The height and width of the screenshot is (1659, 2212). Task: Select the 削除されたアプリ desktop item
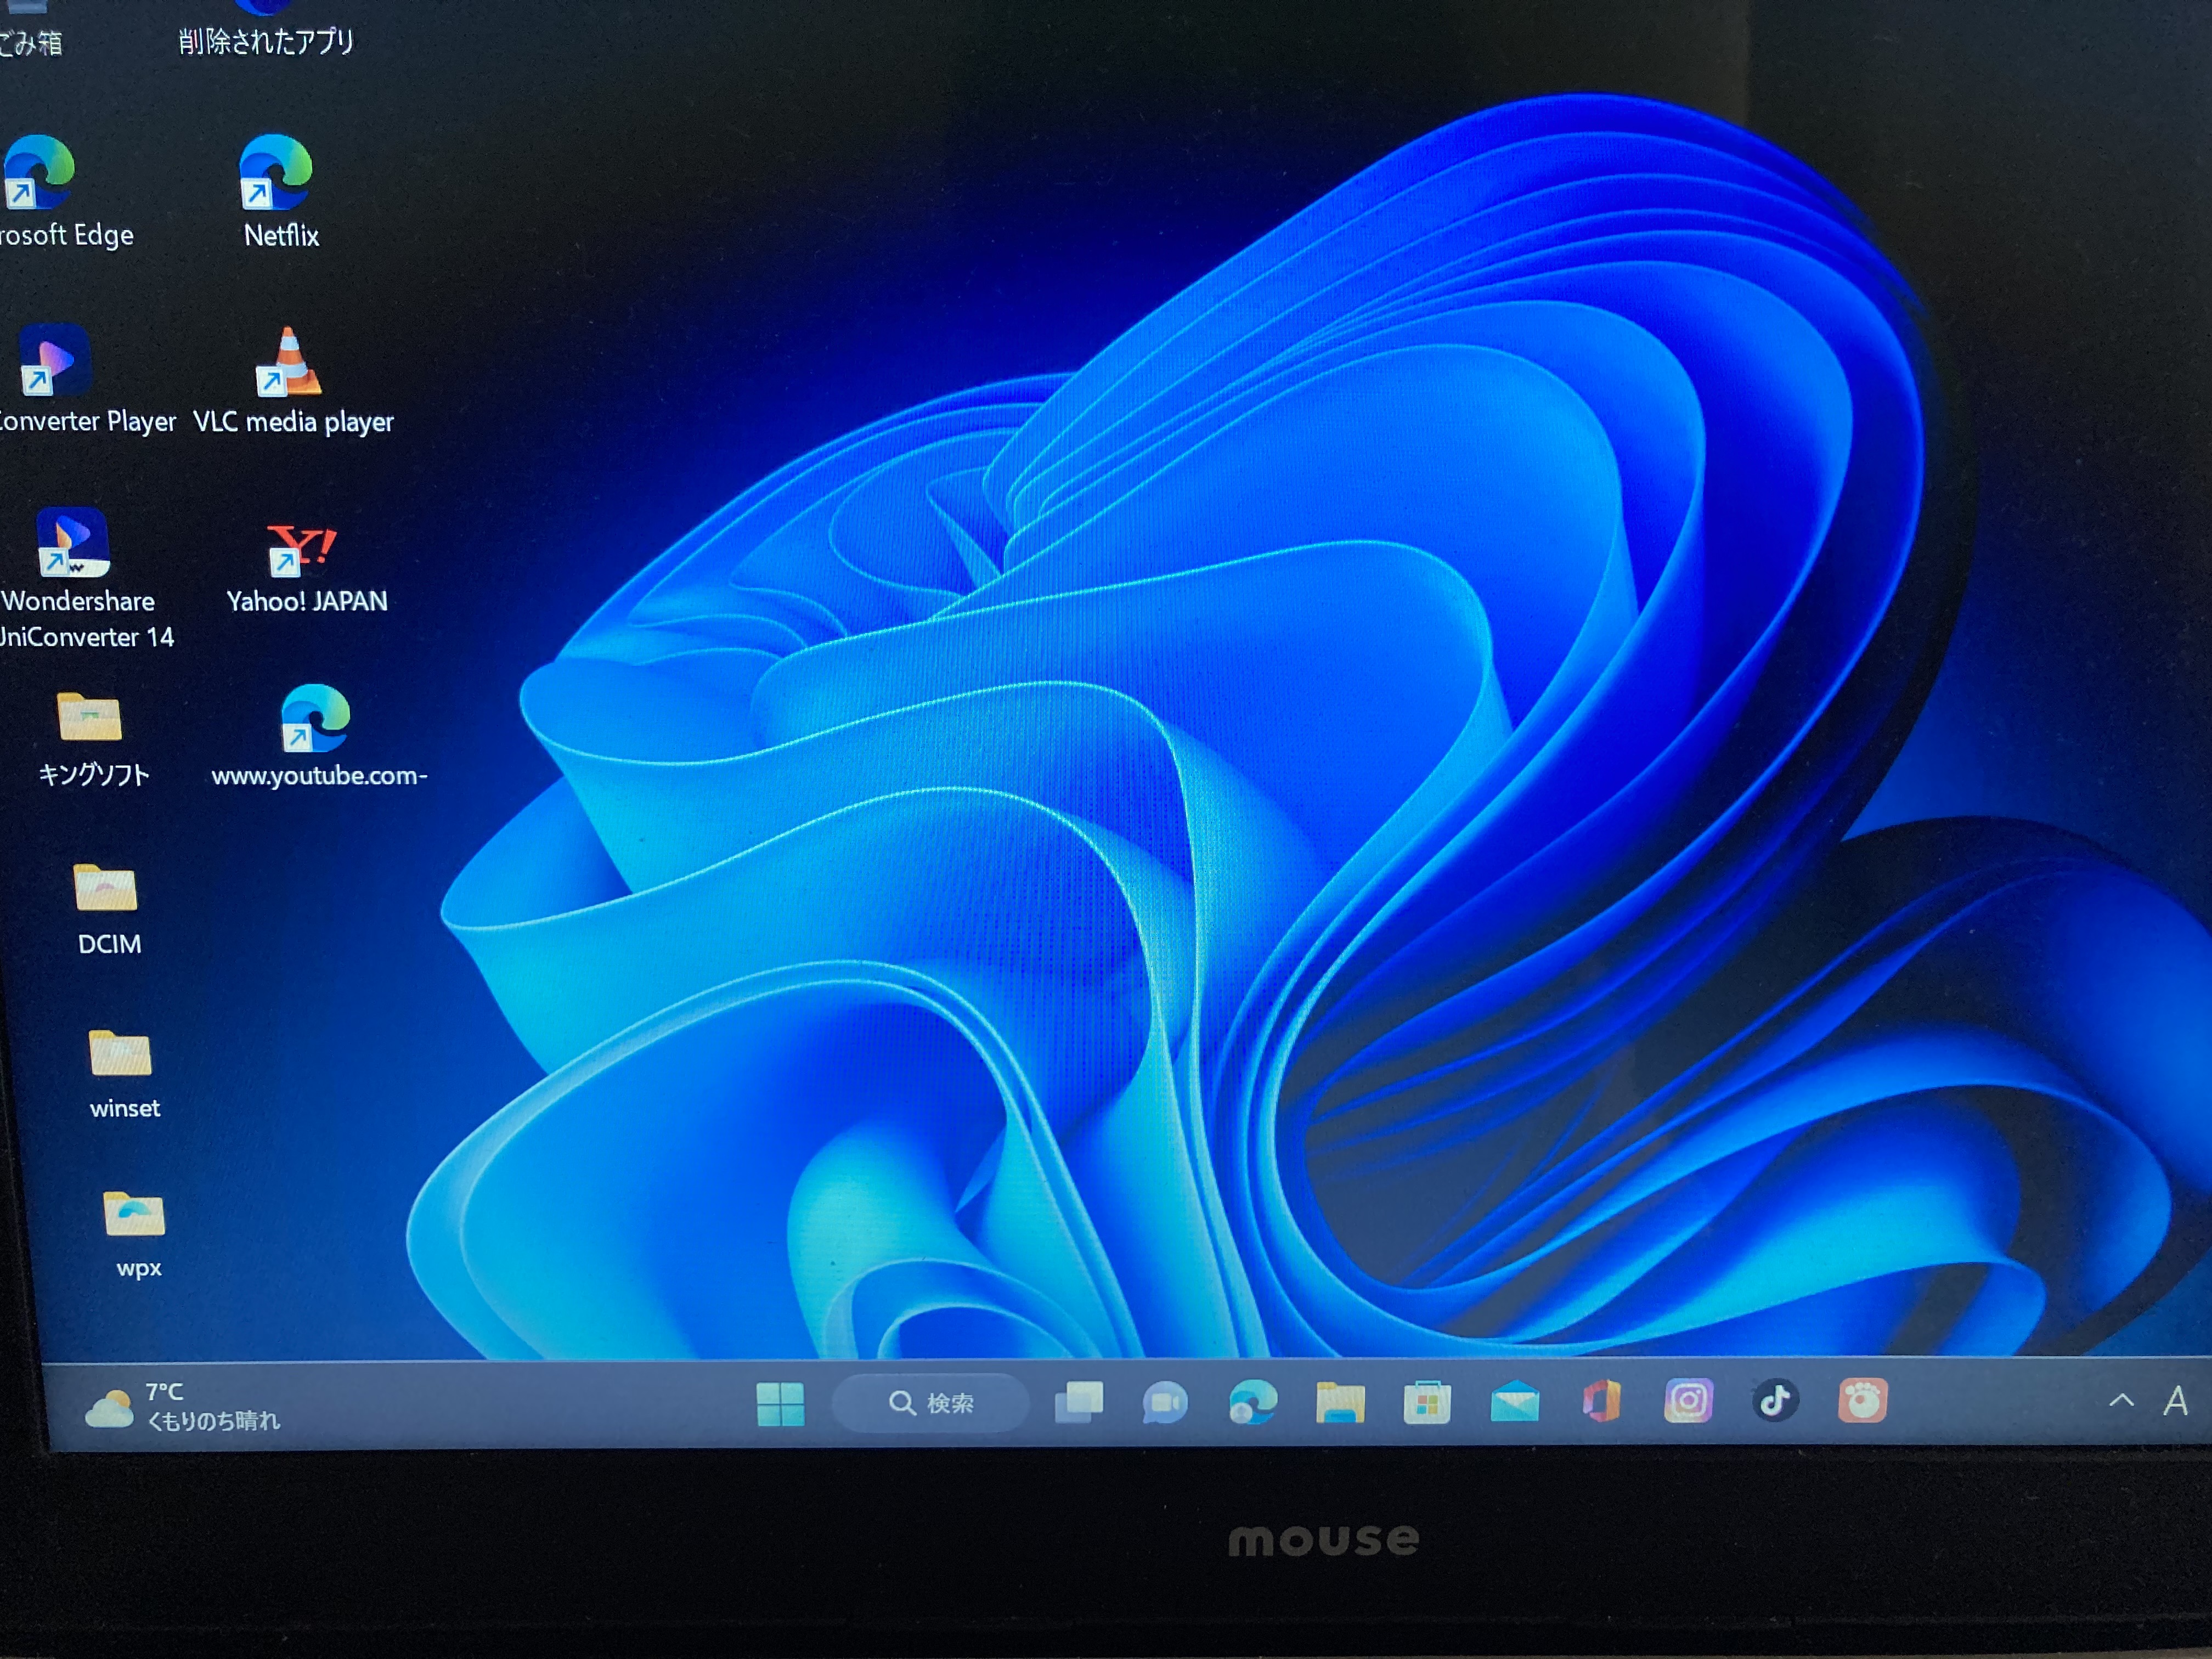(x=266, y=30)
